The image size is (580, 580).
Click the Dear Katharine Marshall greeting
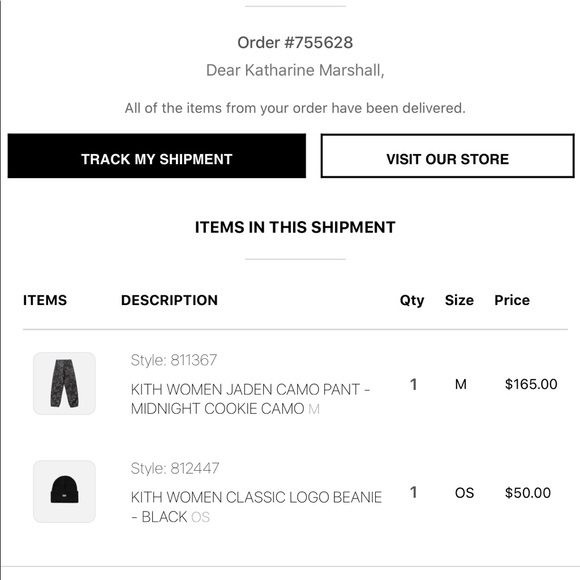point(295,70)
